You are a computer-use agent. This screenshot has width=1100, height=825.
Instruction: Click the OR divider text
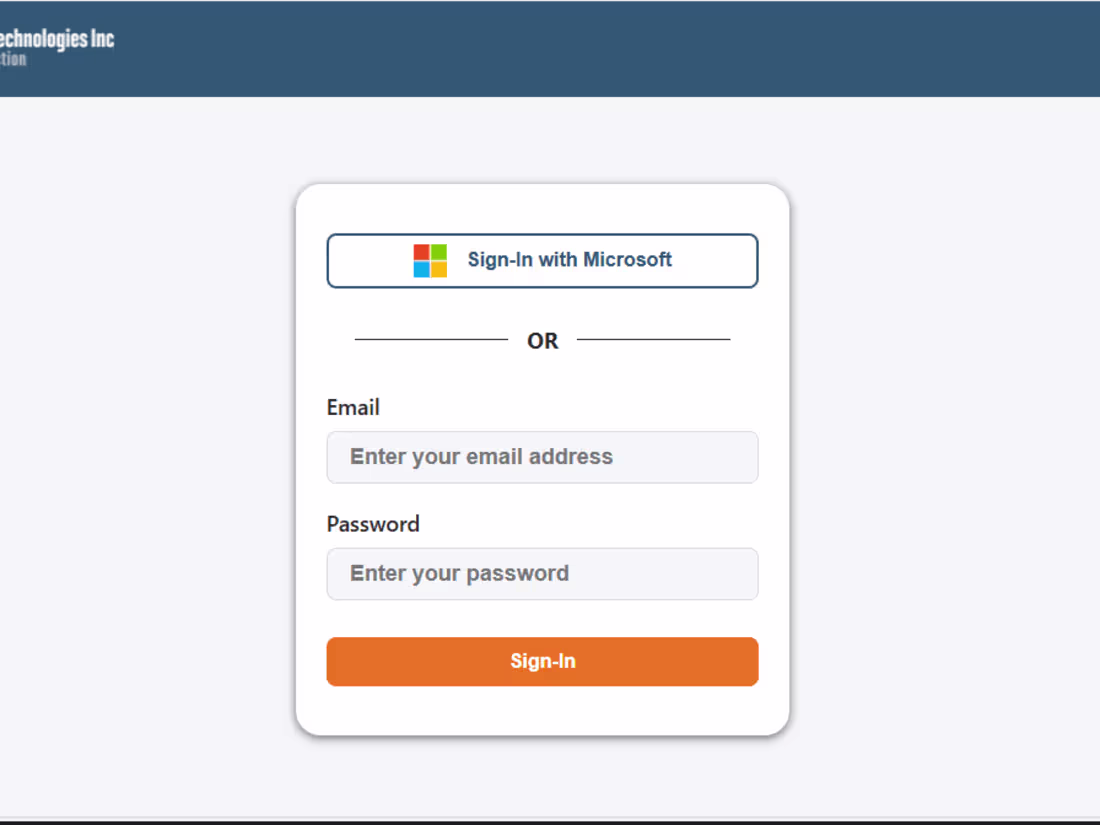click(542, 341)
